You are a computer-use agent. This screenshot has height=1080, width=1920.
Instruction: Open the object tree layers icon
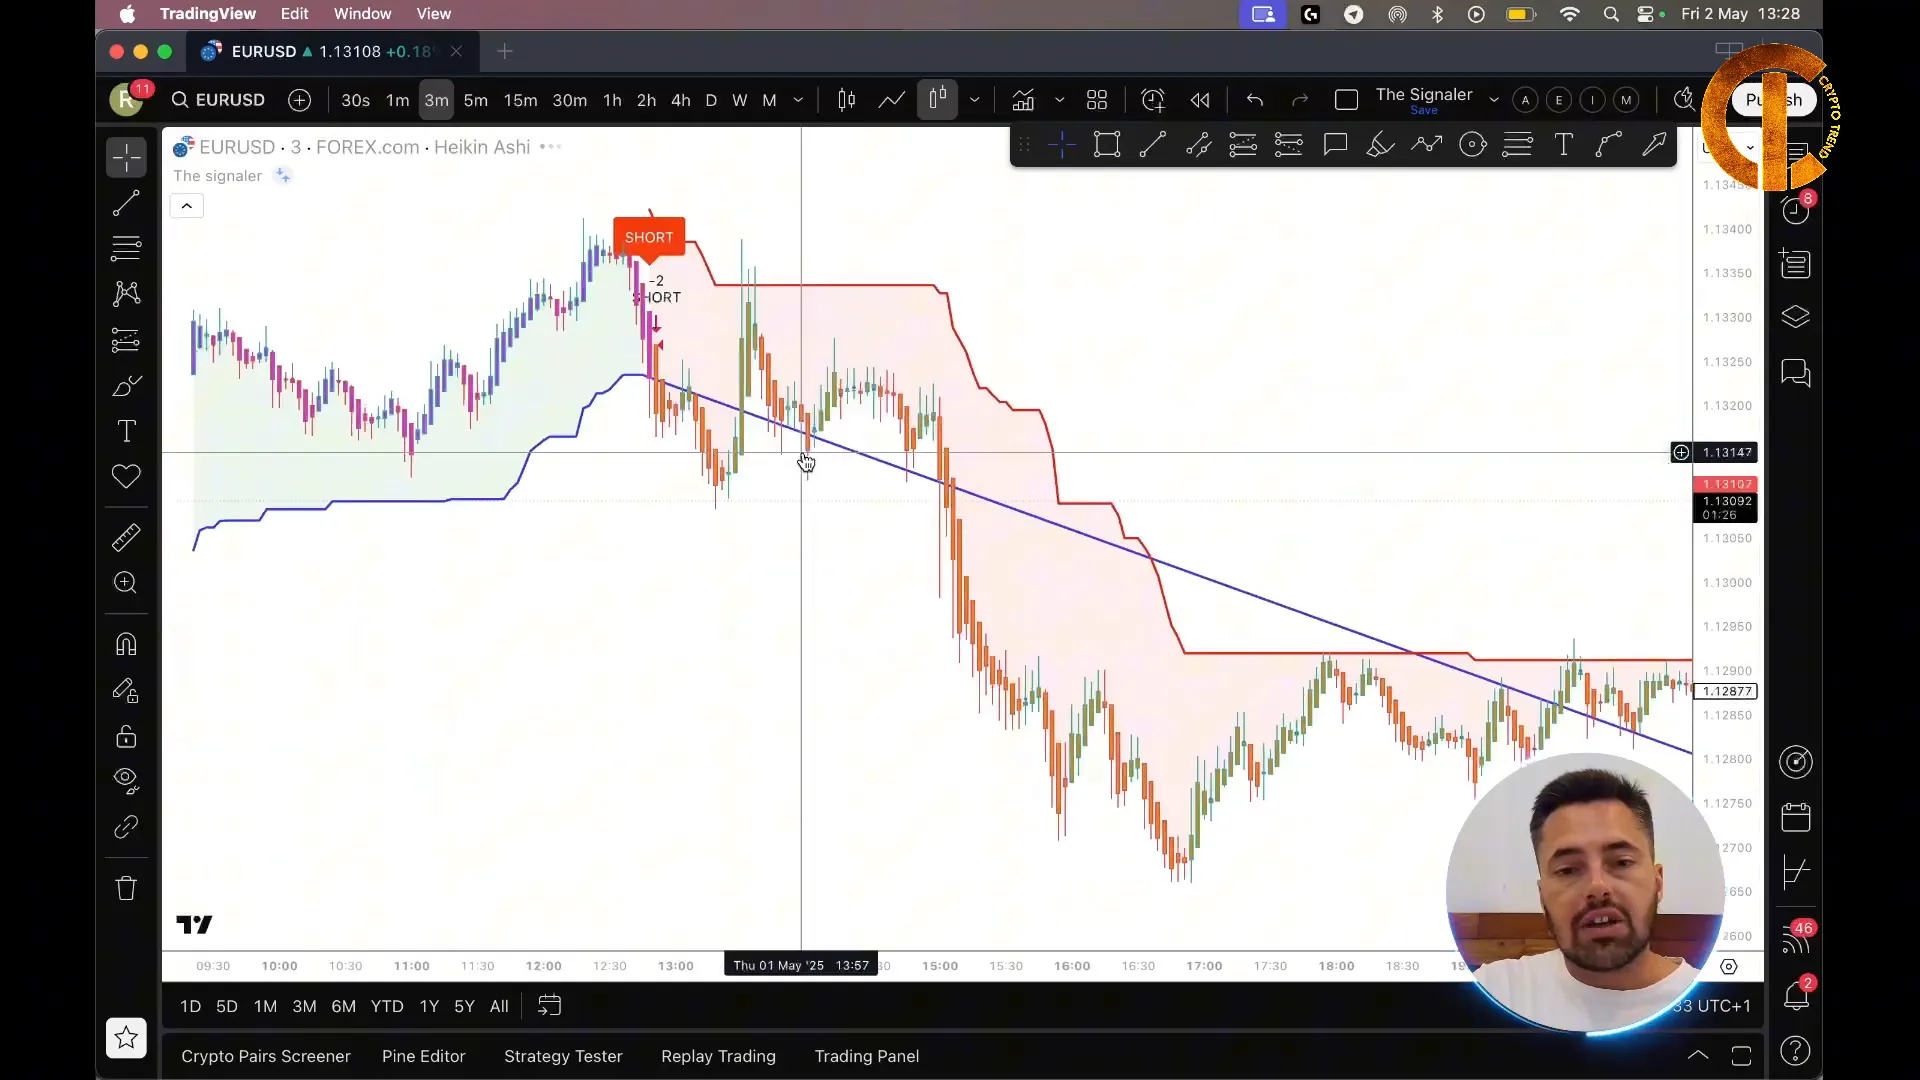click(x=1796, y=318)
